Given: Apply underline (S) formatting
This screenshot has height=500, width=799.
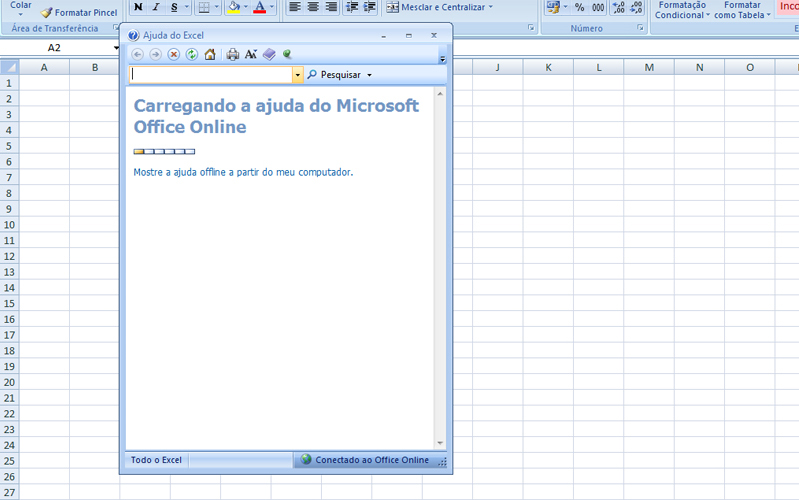Looking at the screenshot, I should tap(174, 7).
